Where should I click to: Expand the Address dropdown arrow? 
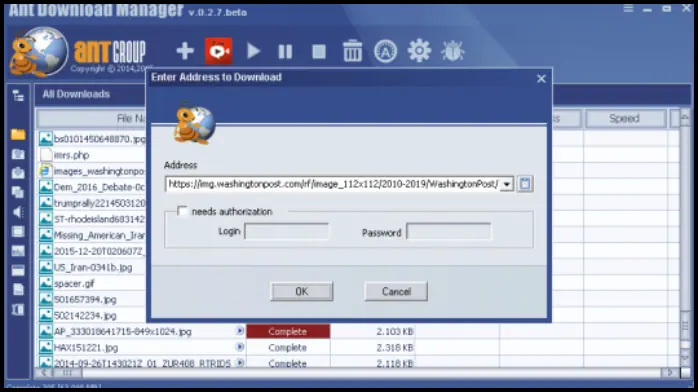[507, 184]
